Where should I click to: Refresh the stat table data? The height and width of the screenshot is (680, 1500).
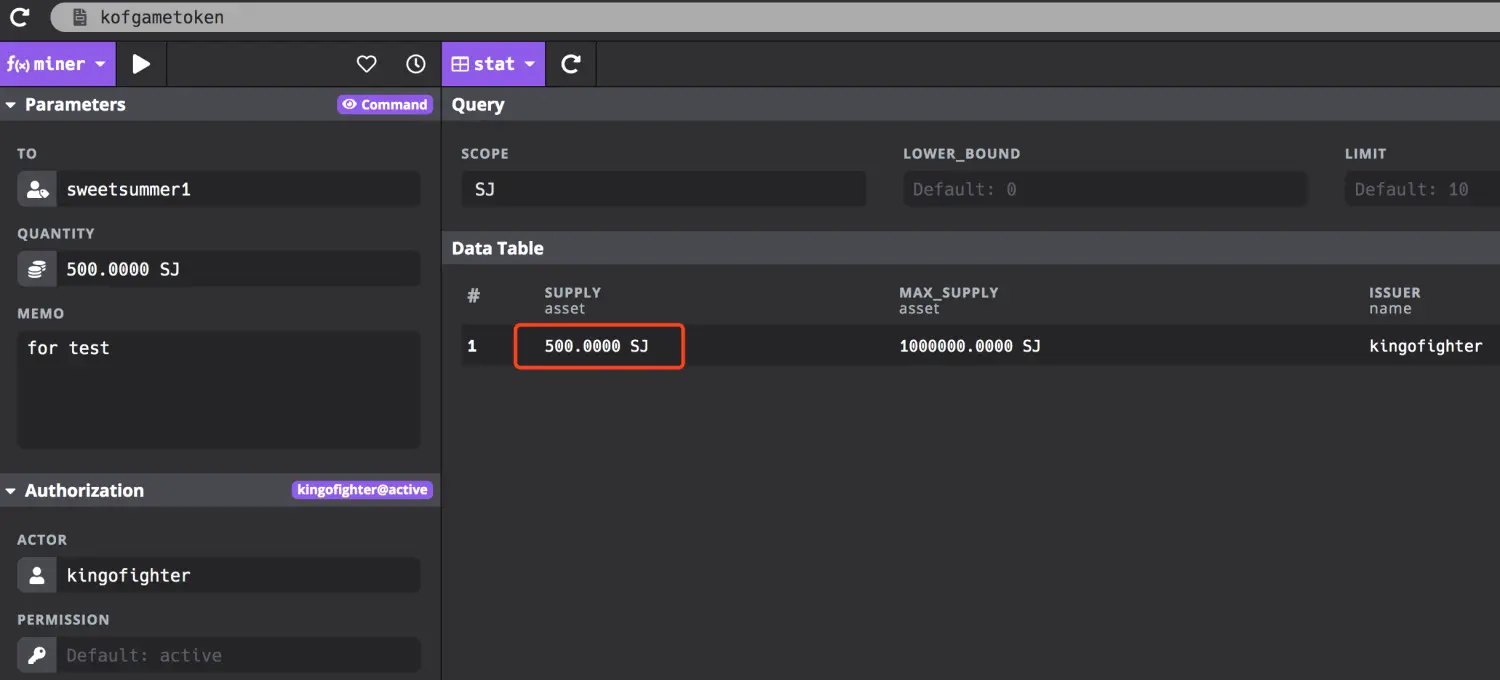pos(571,64)
